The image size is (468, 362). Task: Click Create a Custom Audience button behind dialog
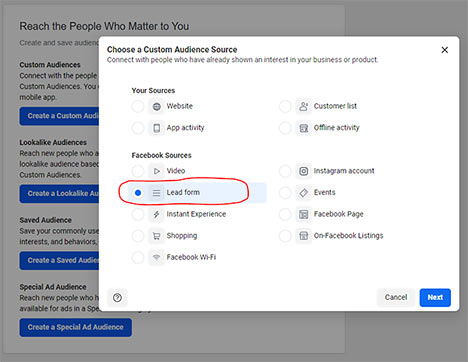coord(59,116)
